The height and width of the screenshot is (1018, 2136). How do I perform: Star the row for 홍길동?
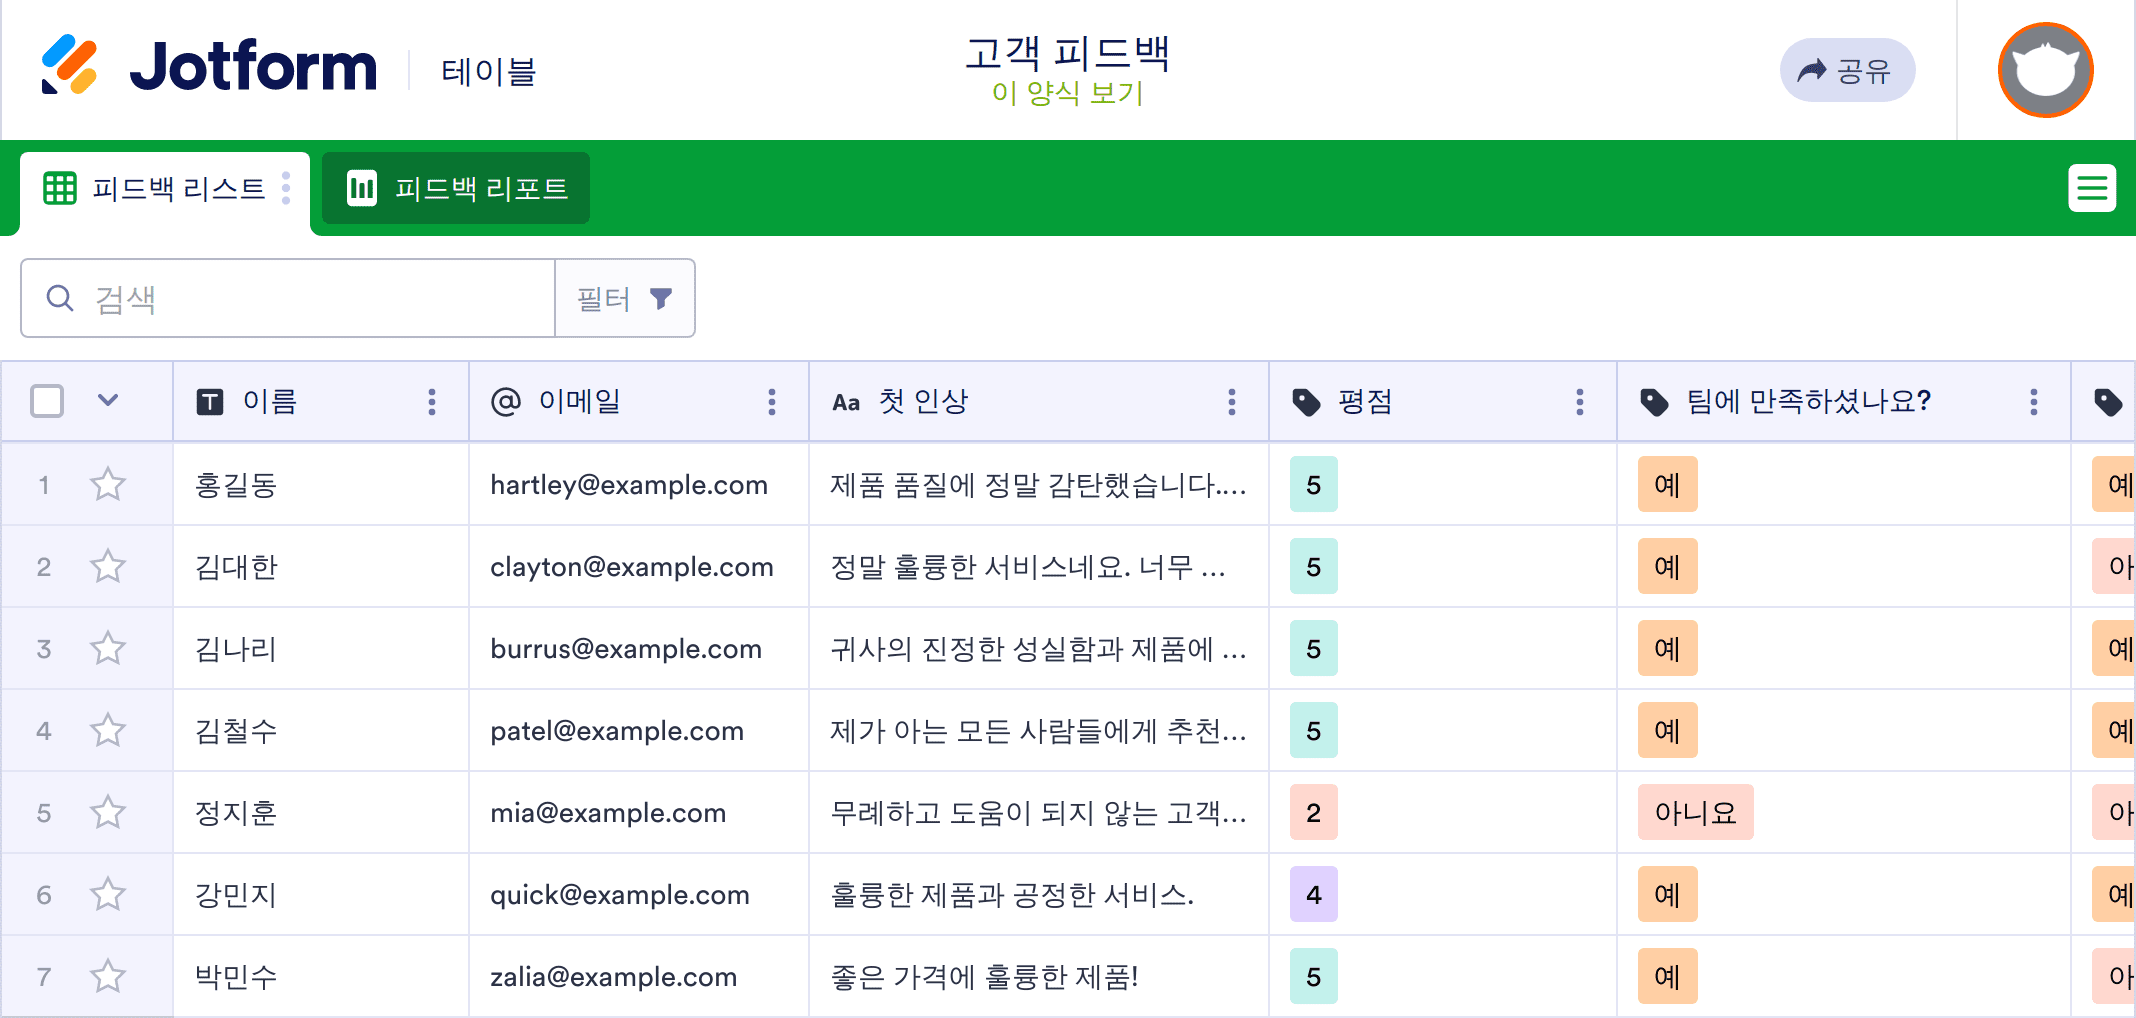(x=107, y=484)
